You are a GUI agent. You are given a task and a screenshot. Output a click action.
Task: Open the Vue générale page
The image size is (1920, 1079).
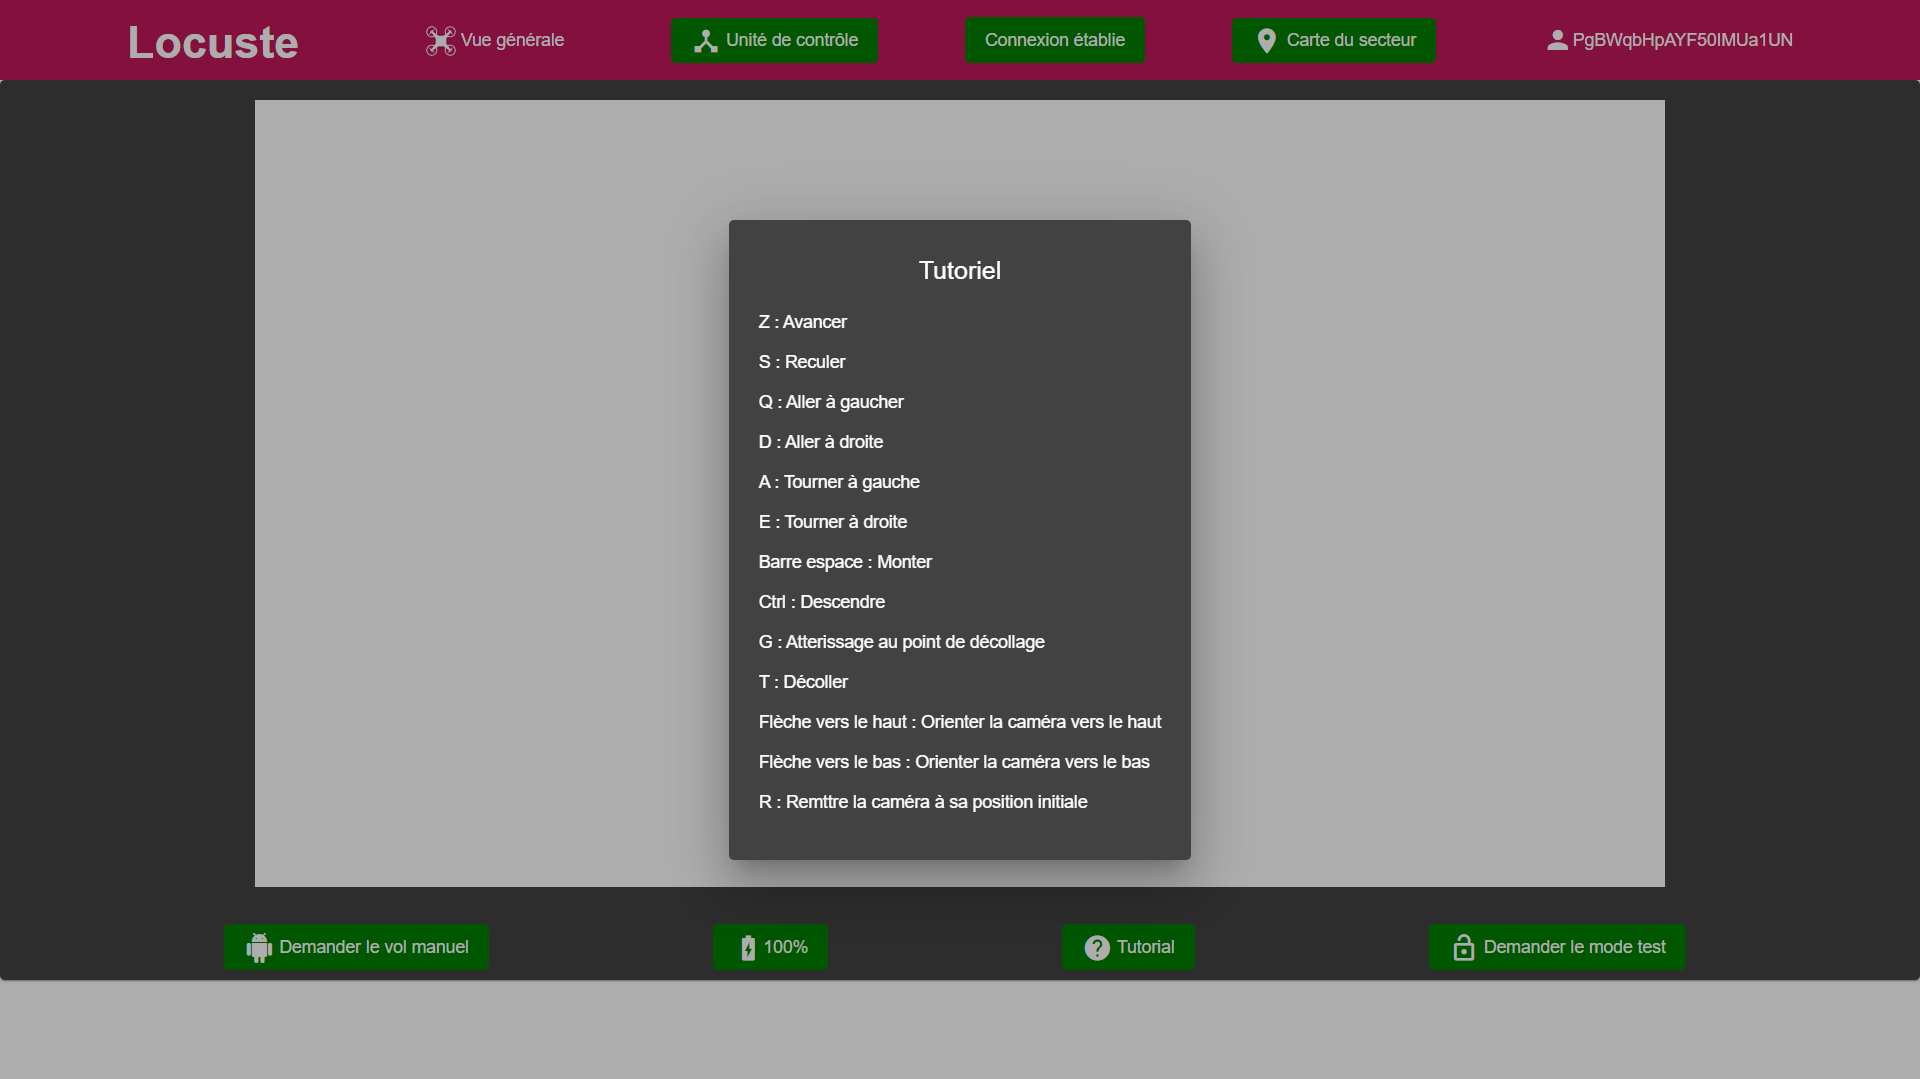(495, 41)
